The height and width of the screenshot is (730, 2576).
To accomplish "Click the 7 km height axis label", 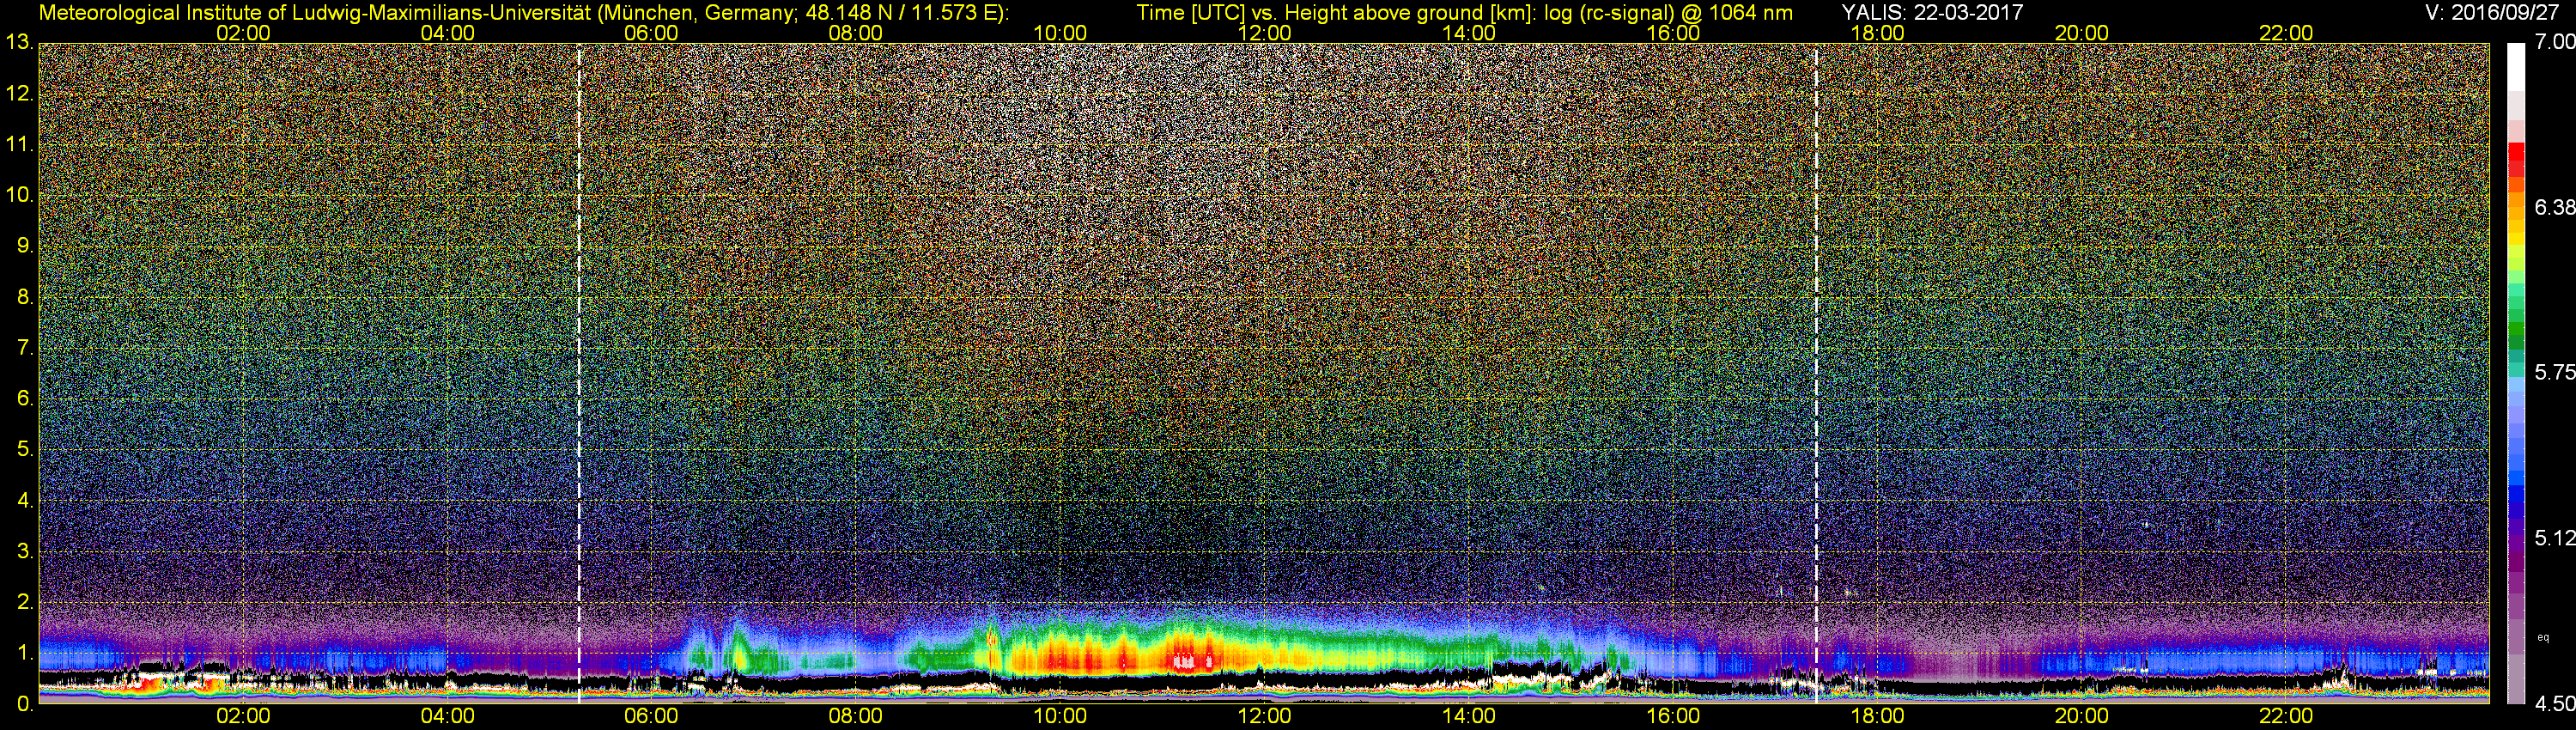I will point(25,347).
